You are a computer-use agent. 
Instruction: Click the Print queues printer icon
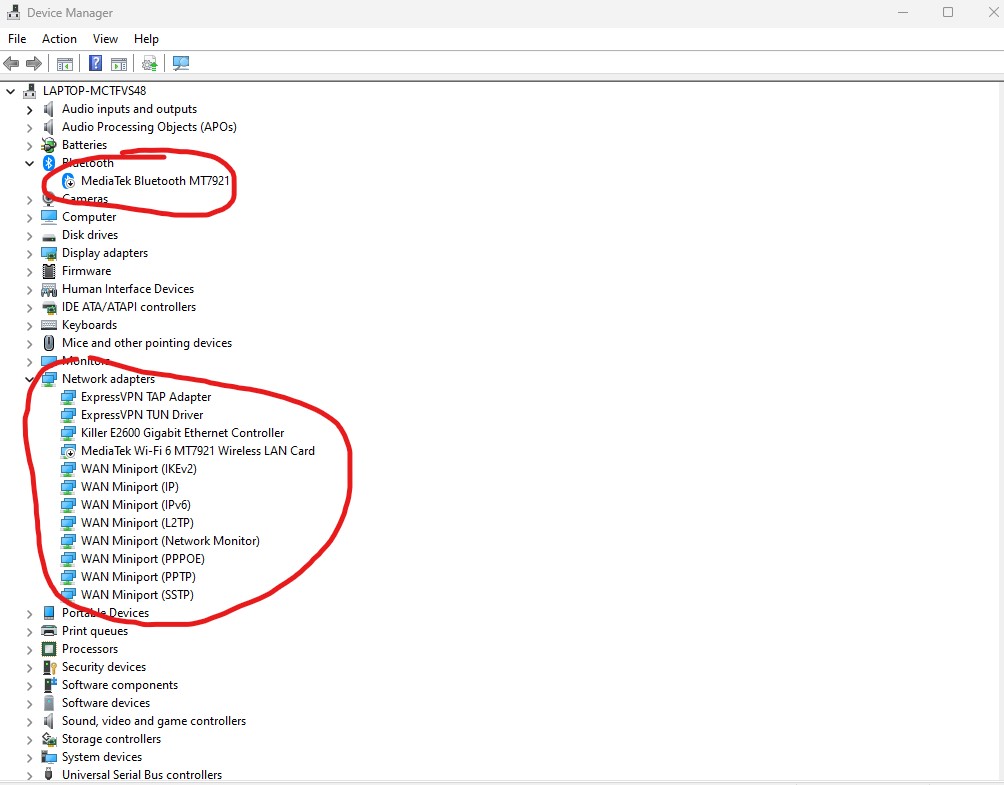point(49,631)
